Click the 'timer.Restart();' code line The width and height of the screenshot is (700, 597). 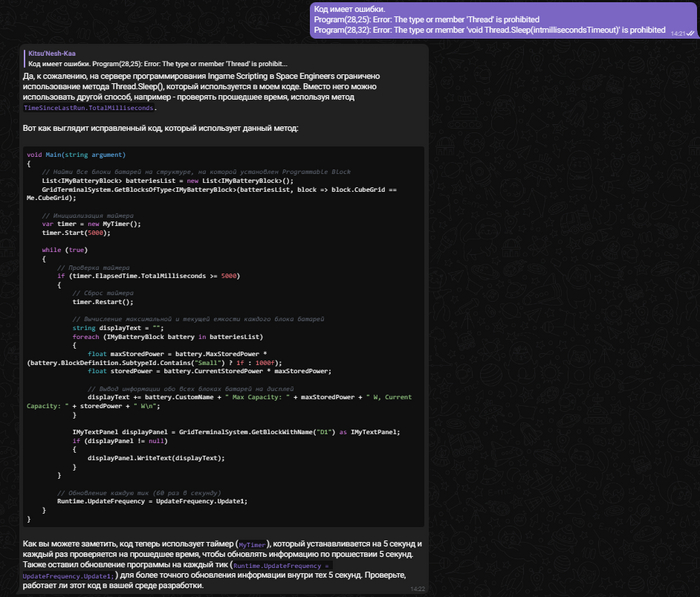pyautogui.click(x=102, y=301)
